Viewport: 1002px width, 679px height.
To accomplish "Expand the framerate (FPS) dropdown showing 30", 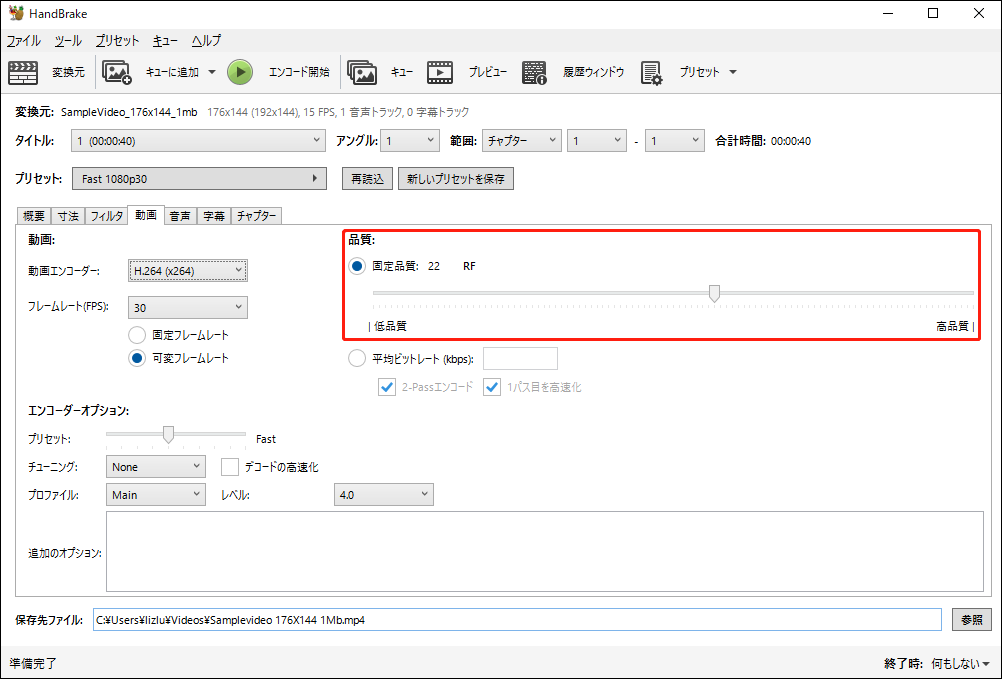I will pos(188,307).
